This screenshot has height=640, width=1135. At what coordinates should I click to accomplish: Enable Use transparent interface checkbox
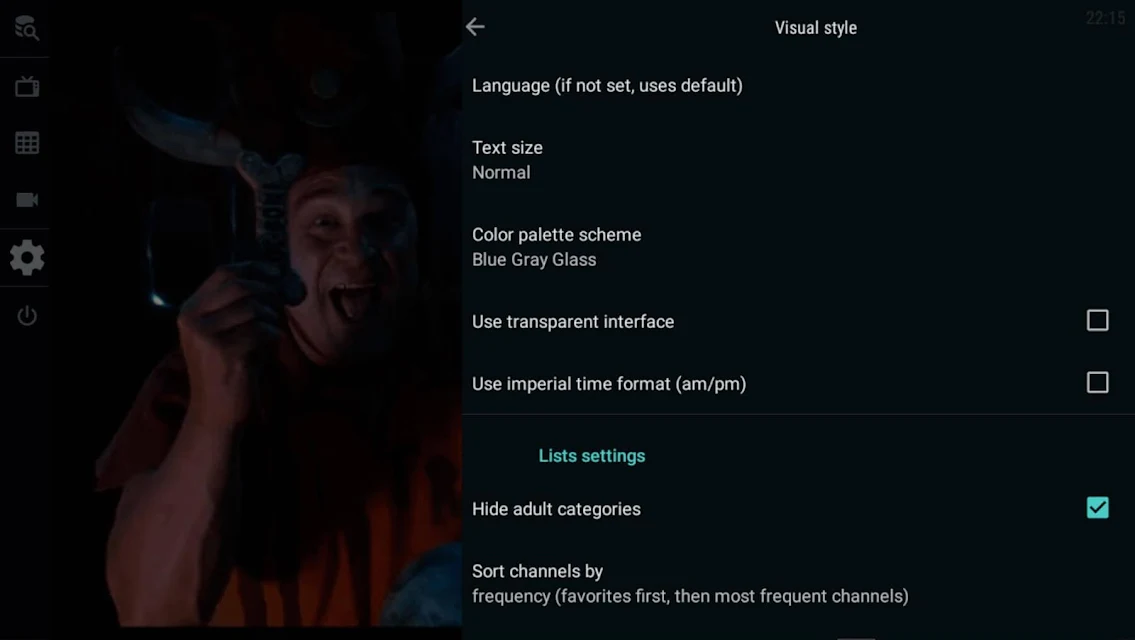point(1097,320)
